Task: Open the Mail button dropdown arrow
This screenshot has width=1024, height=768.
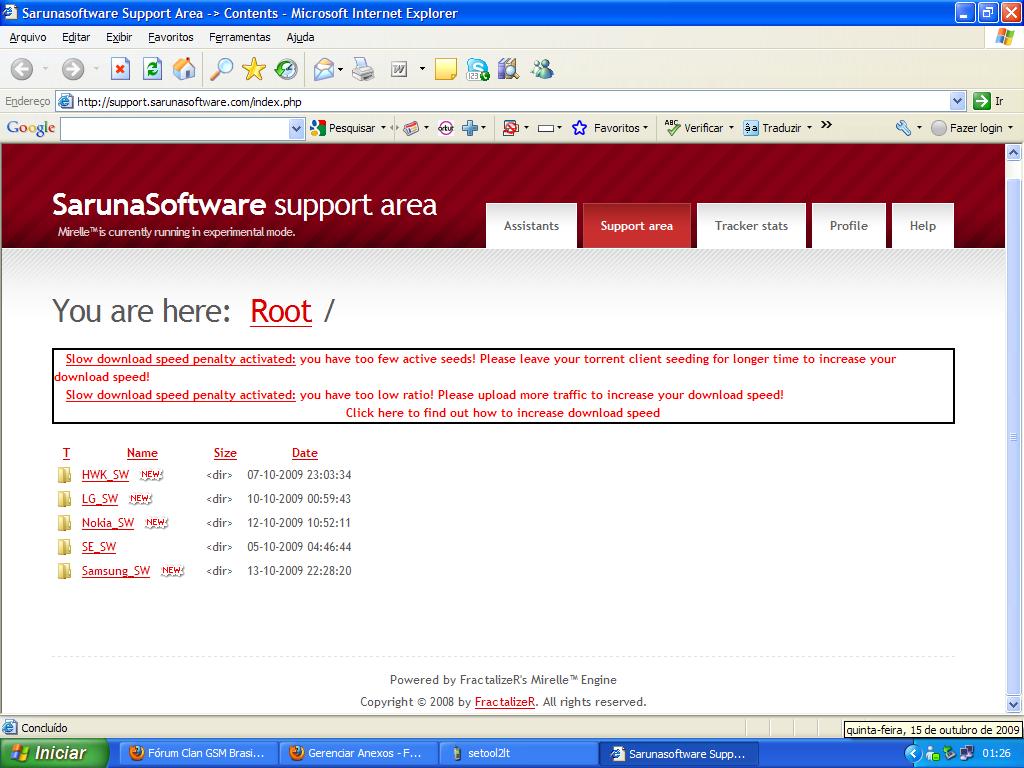Action: tap(340, 69)
